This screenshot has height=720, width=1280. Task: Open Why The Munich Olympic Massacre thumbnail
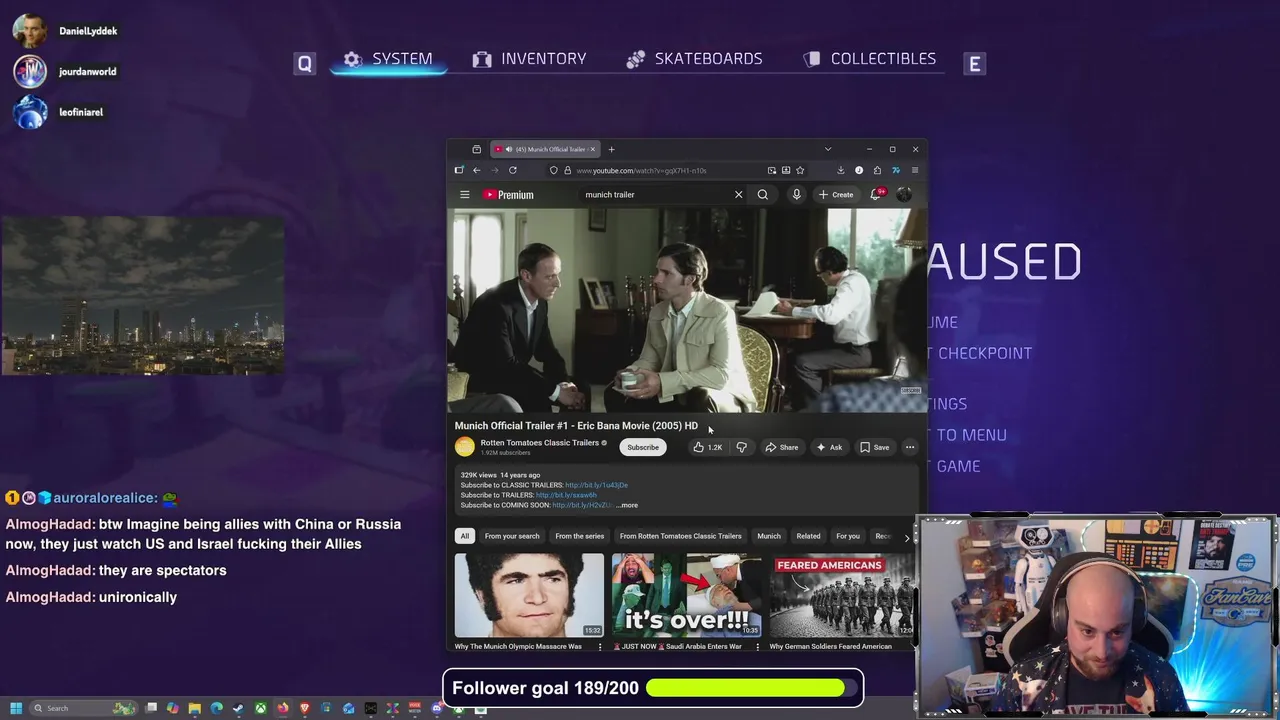coord(529,595)
